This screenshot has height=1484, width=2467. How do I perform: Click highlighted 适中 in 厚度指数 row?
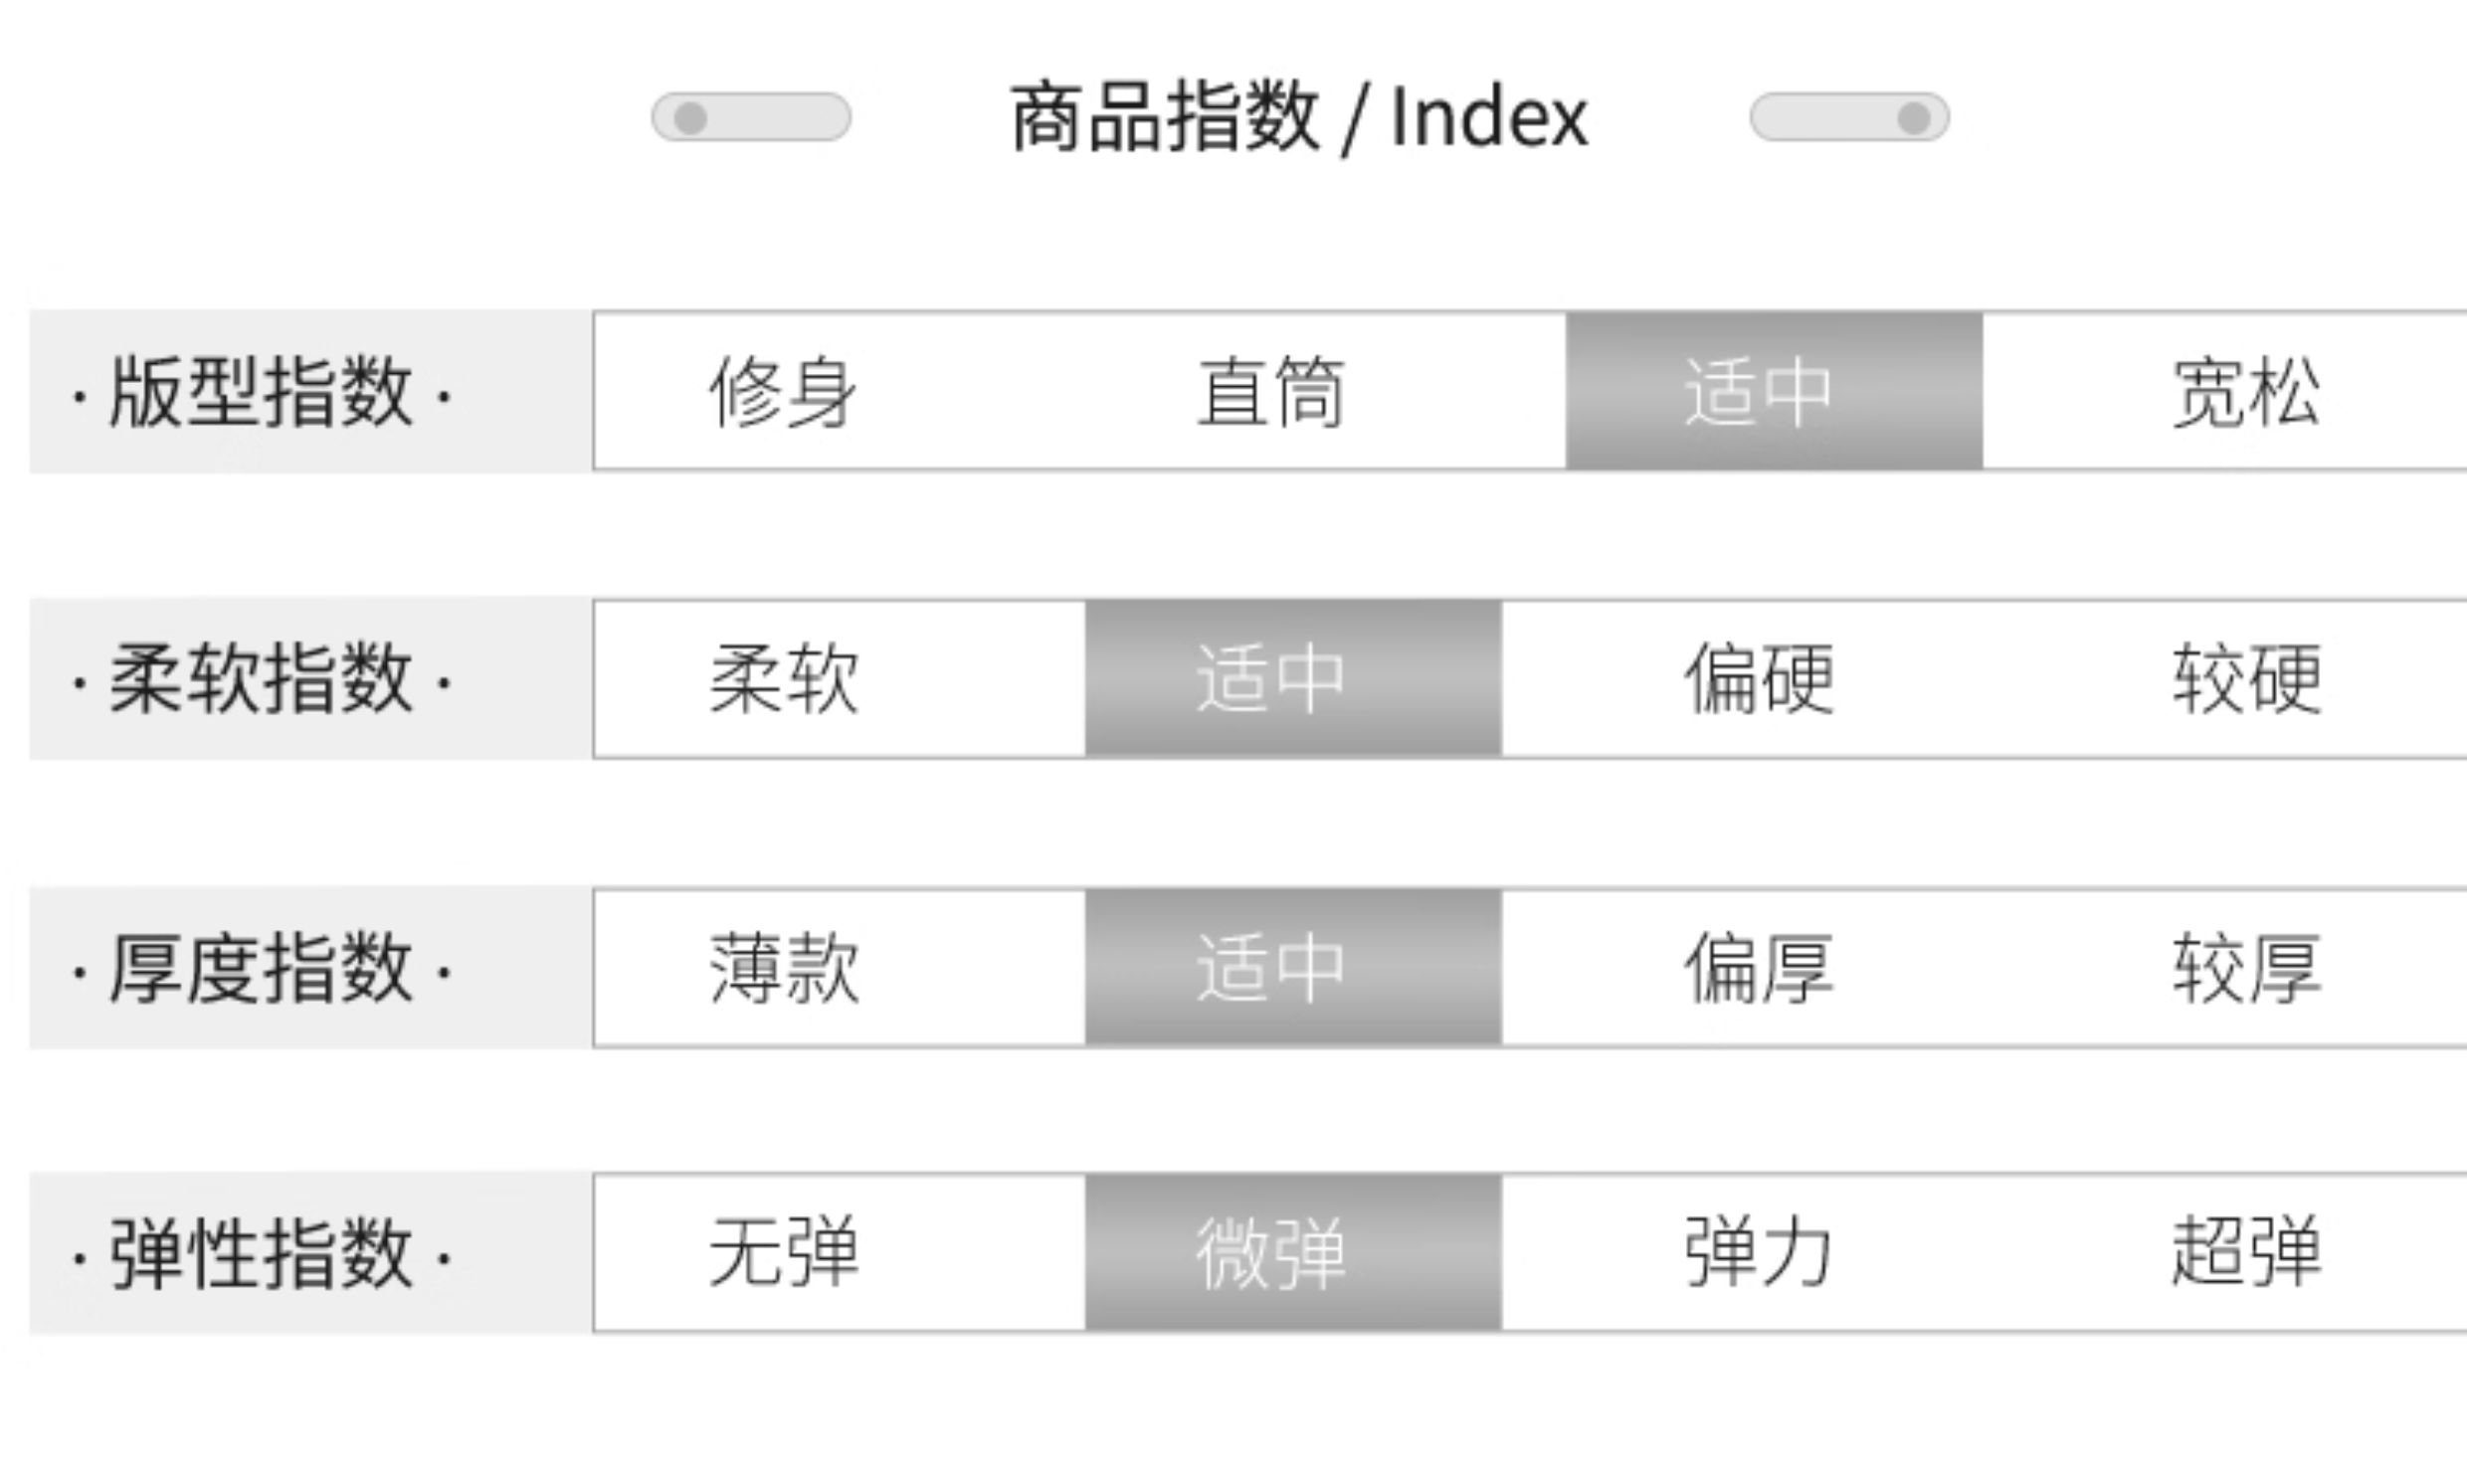1293,968
